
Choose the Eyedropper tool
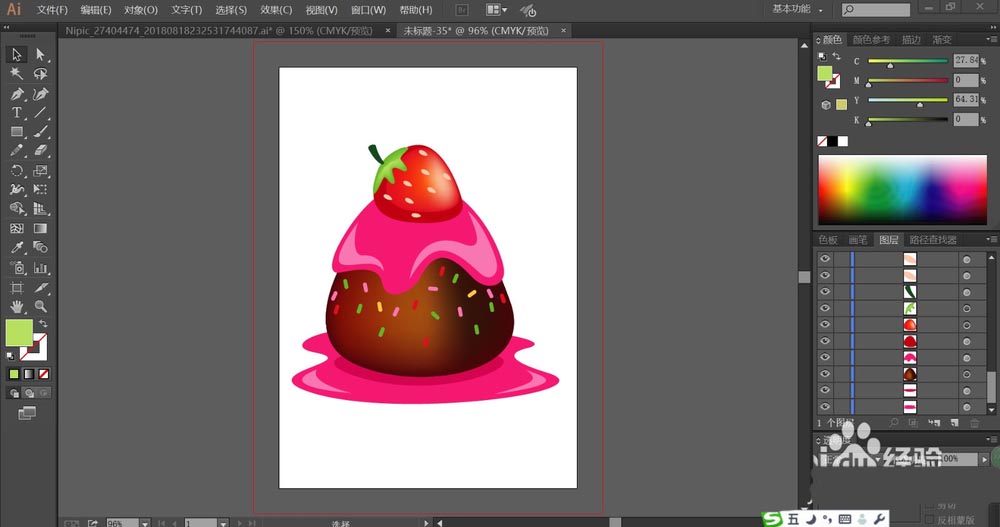click(x=17, y=248)
